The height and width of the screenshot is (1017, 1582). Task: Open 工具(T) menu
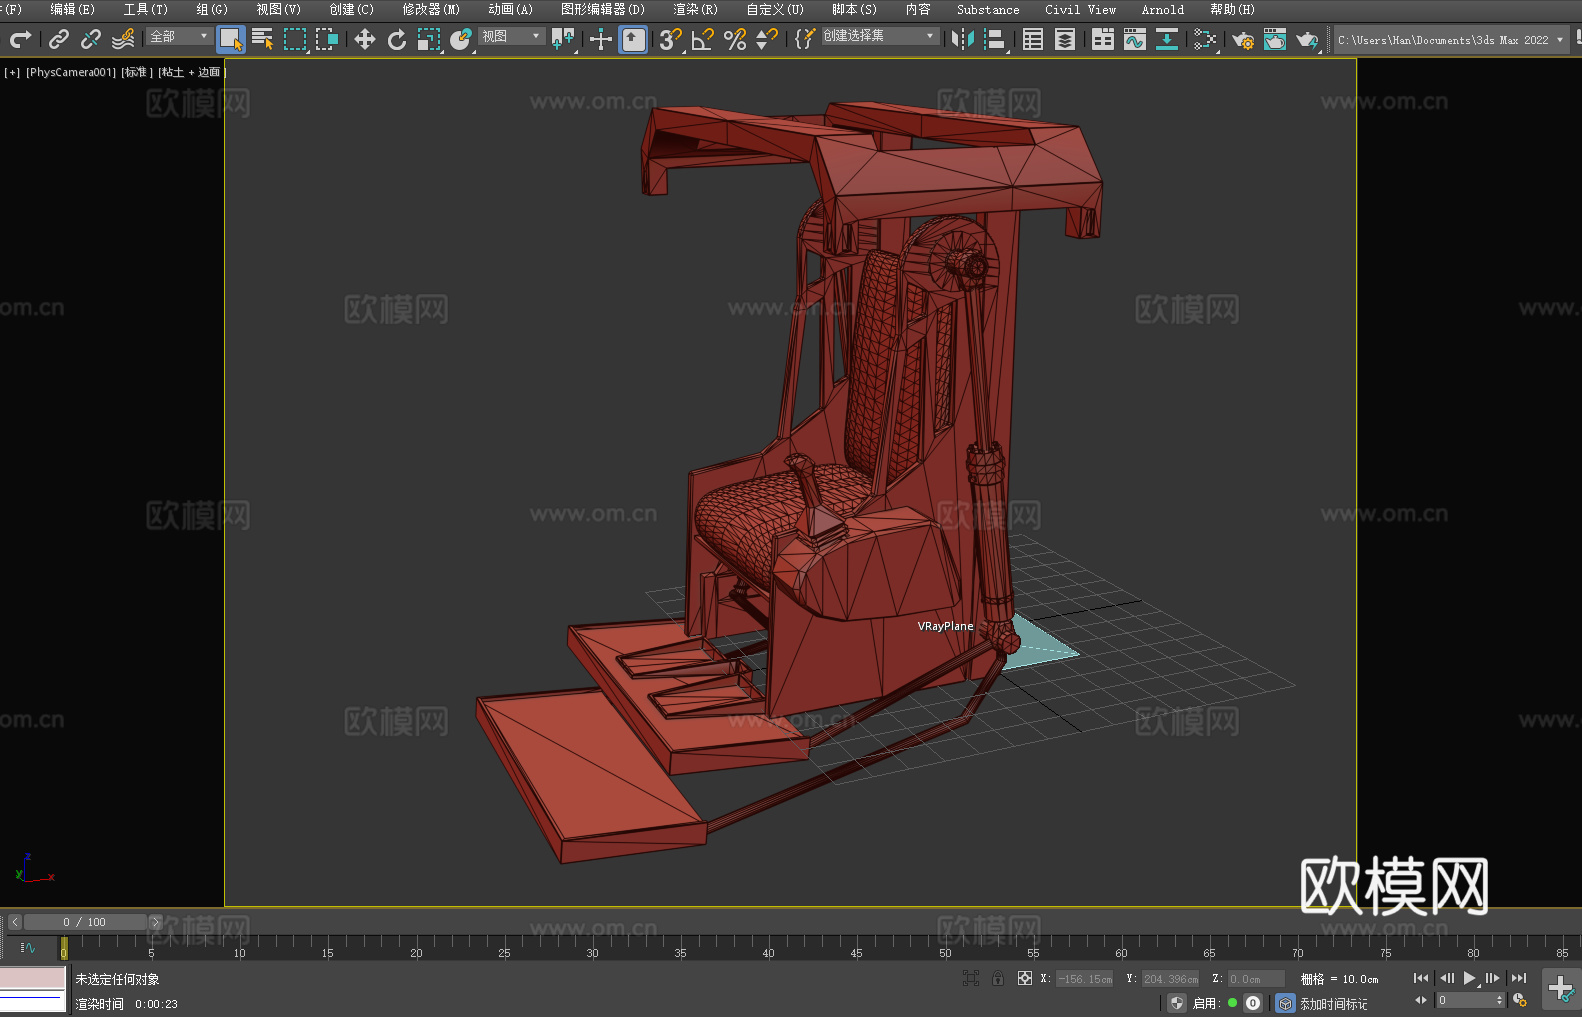click(x=145, y=9)
